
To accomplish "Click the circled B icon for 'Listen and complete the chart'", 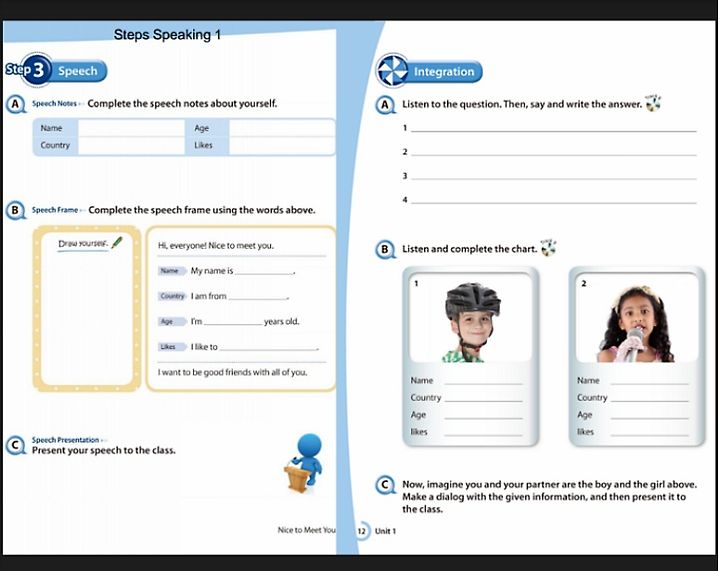I will 385,250.
